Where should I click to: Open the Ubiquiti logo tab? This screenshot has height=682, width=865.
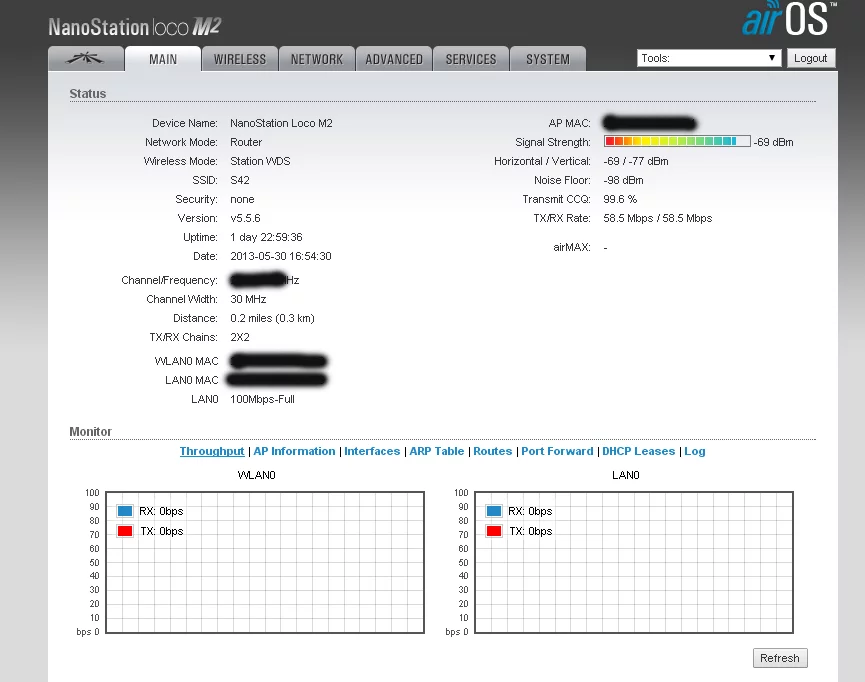tap(86, 59)
